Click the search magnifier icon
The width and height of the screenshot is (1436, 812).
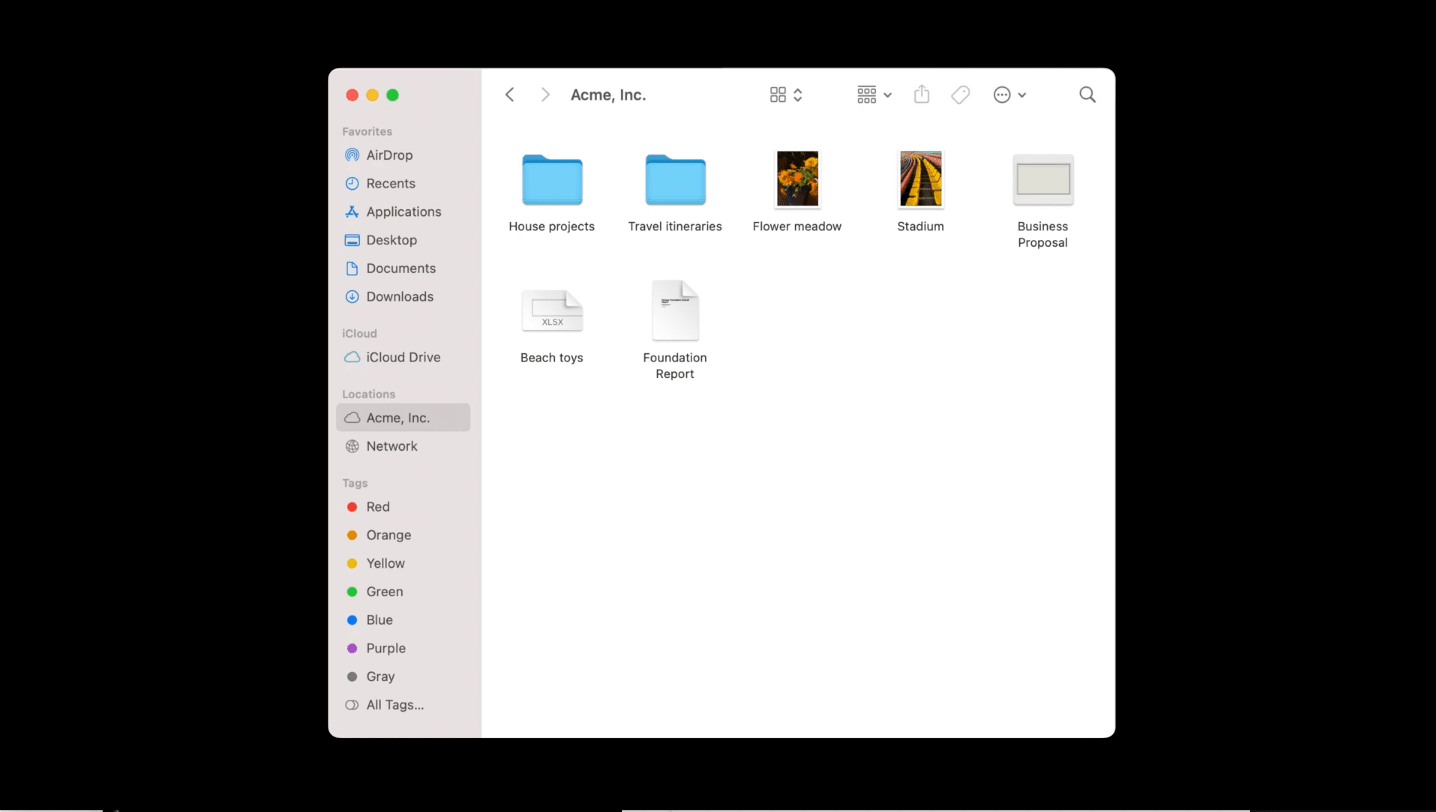point(1087,95)
